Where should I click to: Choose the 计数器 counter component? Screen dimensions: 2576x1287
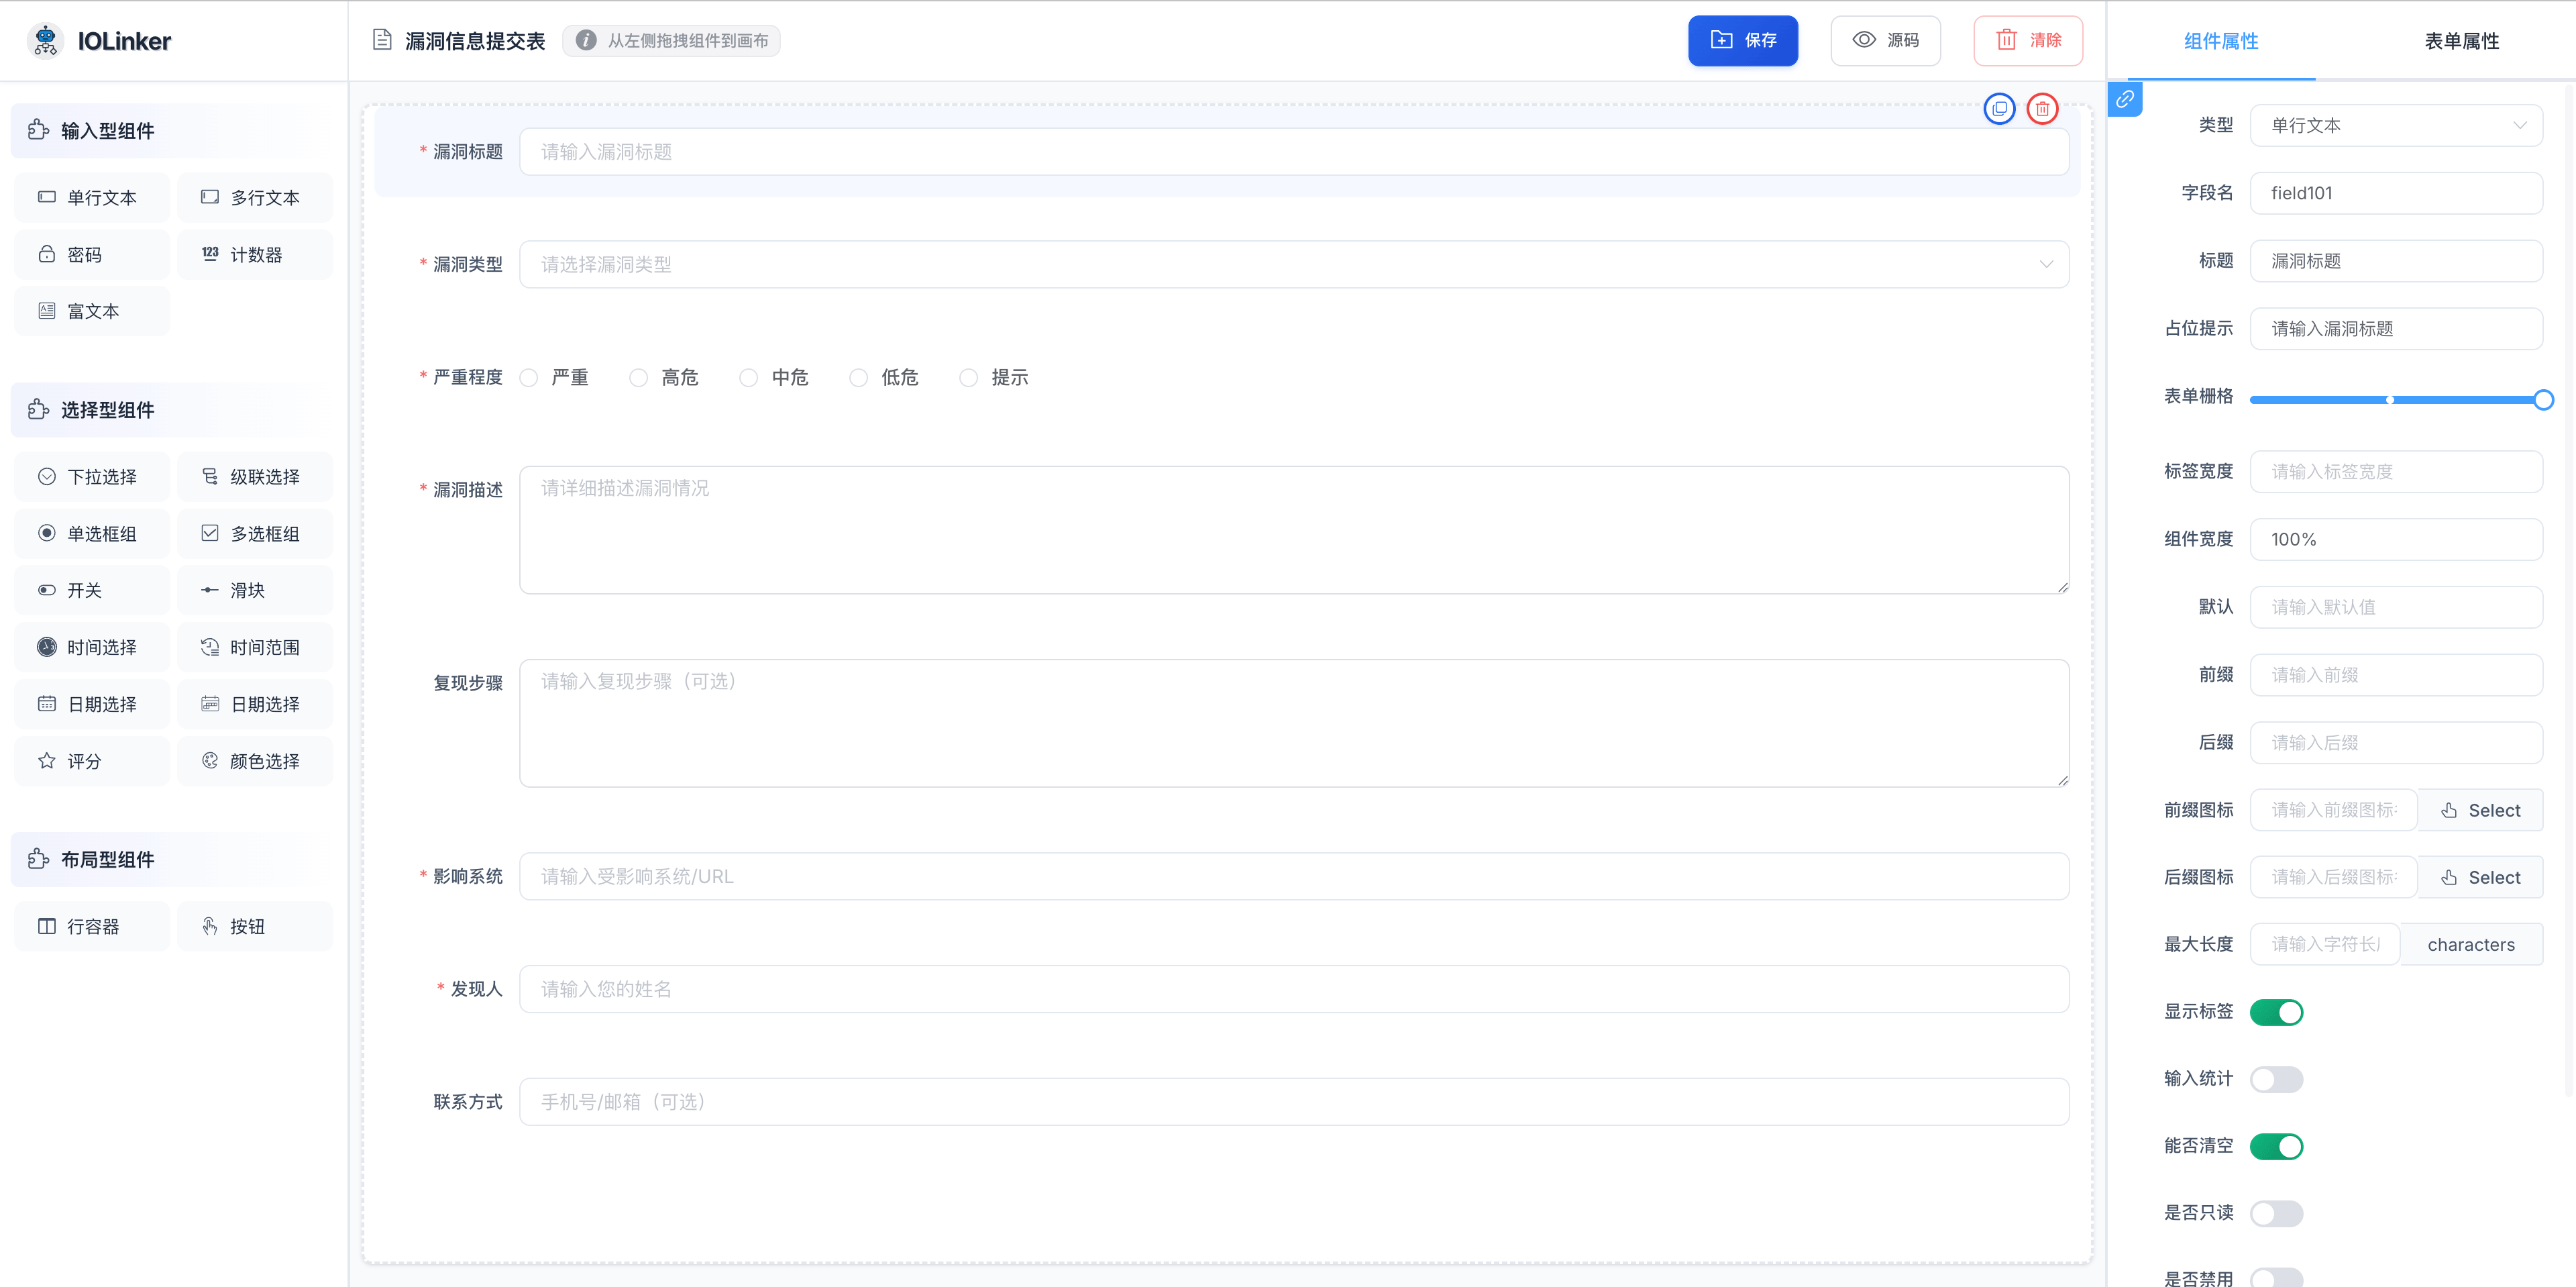255,255
